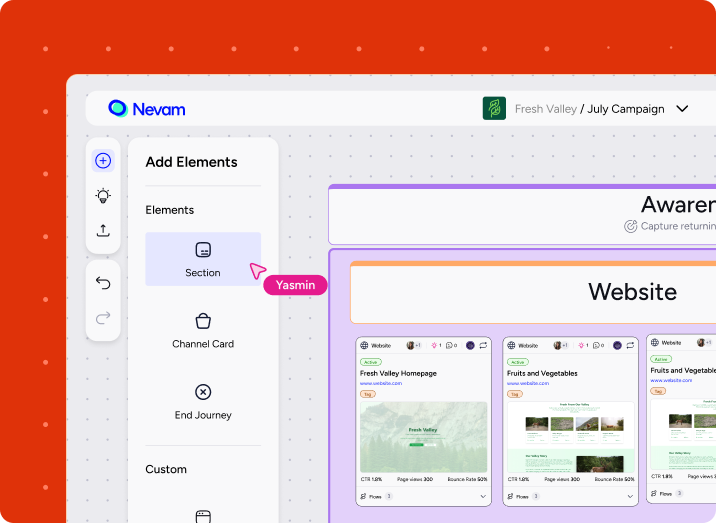The height and width of the screenshot is (523, 716).
Task: Click Page views 300 on Homepage card
Action: (415, 479)
